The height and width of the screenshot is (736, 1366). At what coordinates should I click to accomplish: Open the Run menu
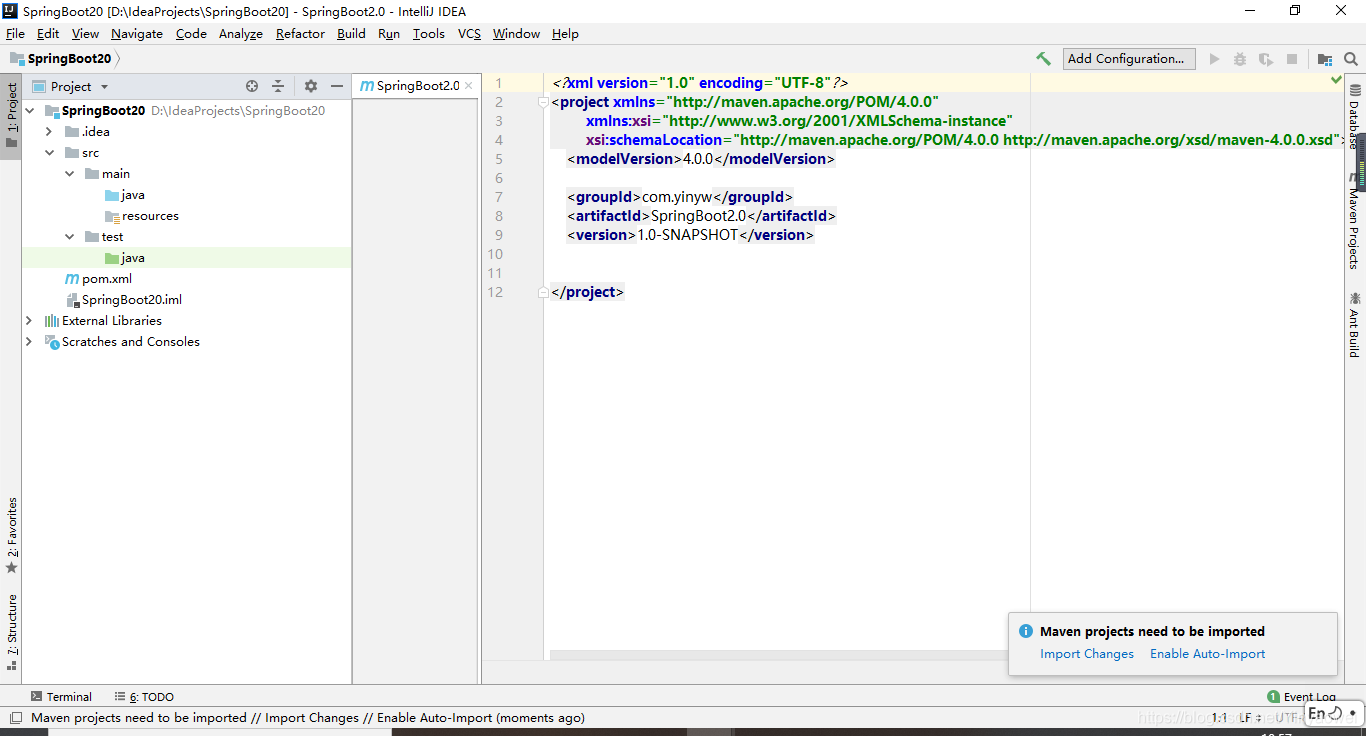coord(389,33)
